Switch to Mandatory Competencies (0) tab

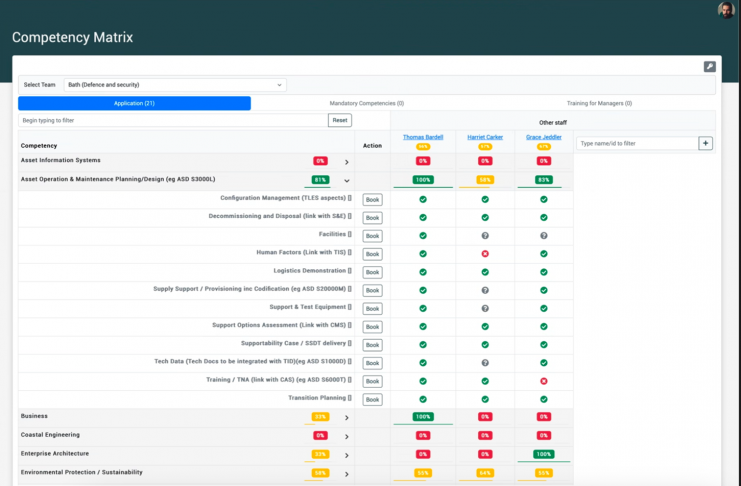click(x=367, y=103)
